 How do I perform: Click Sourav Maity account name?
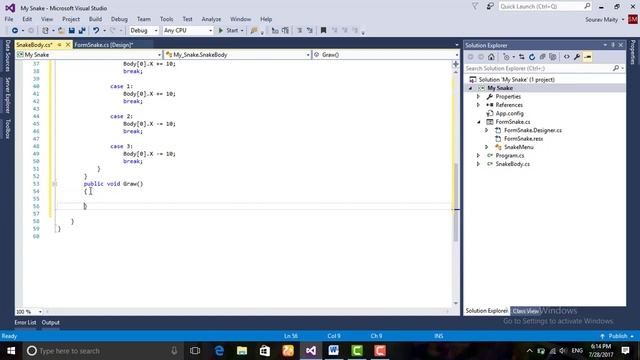601,19
